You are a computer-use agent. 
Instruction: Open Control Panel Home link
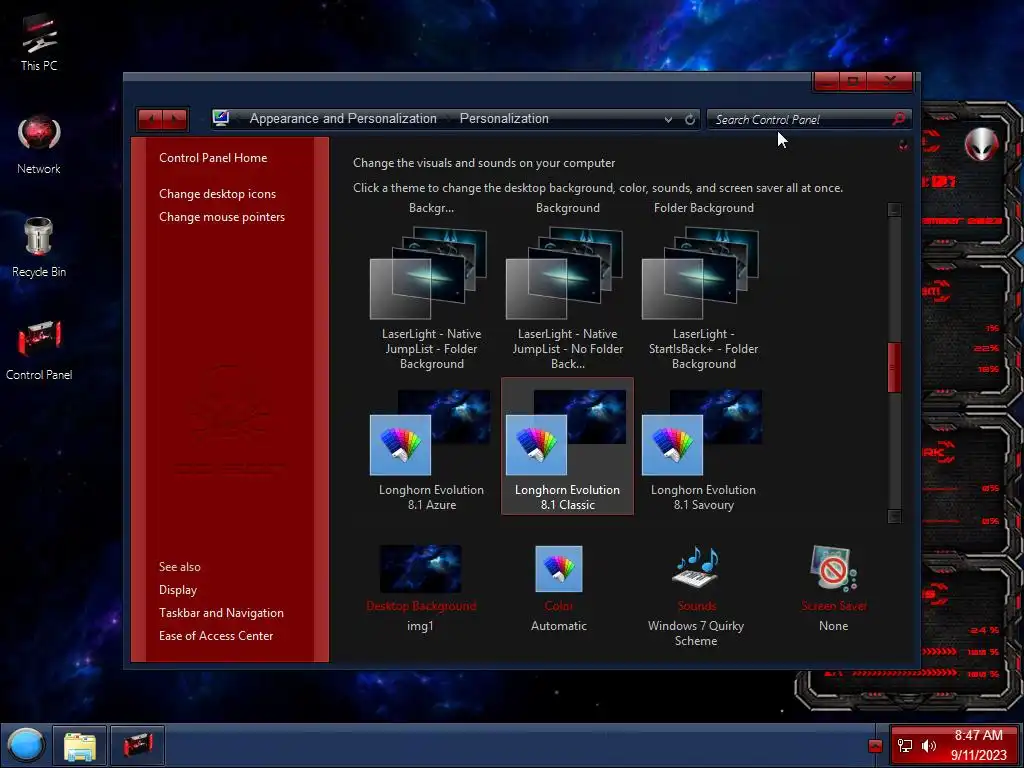point(213,157)
